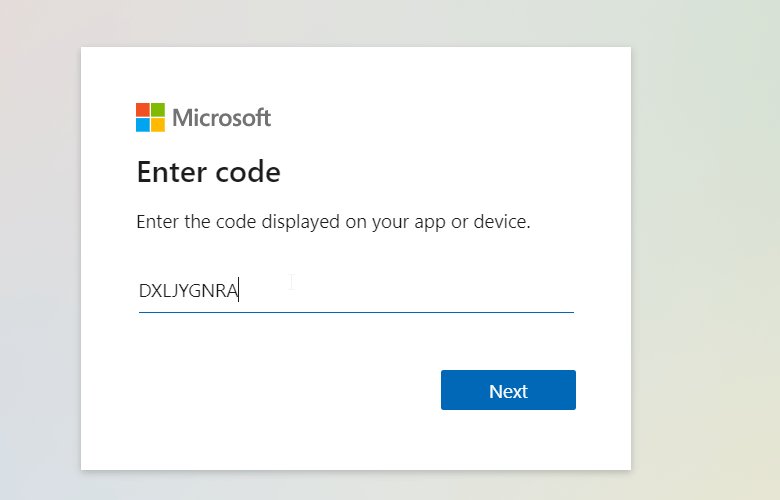Screen dimensions: 780x500
Task: Click the green square in Microsoft logo
Action: [158, 110]
